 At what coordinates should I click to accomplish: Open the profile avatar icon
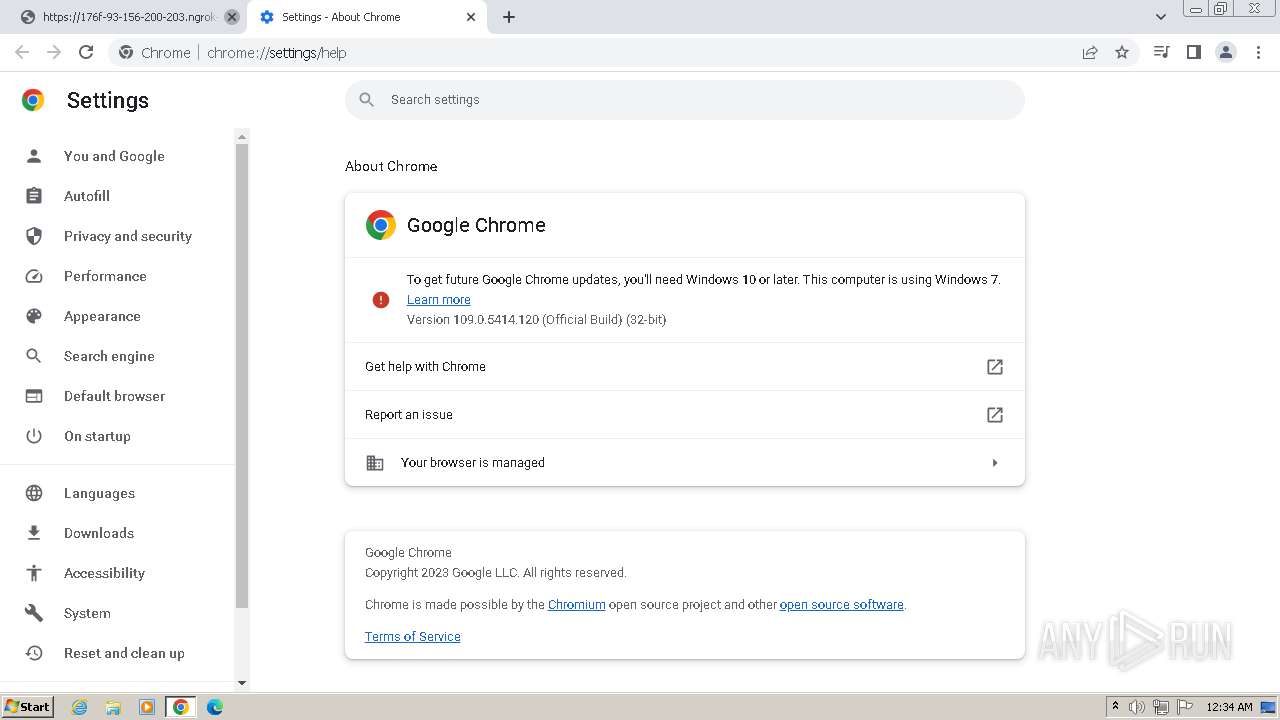(x=1226, y=52)
